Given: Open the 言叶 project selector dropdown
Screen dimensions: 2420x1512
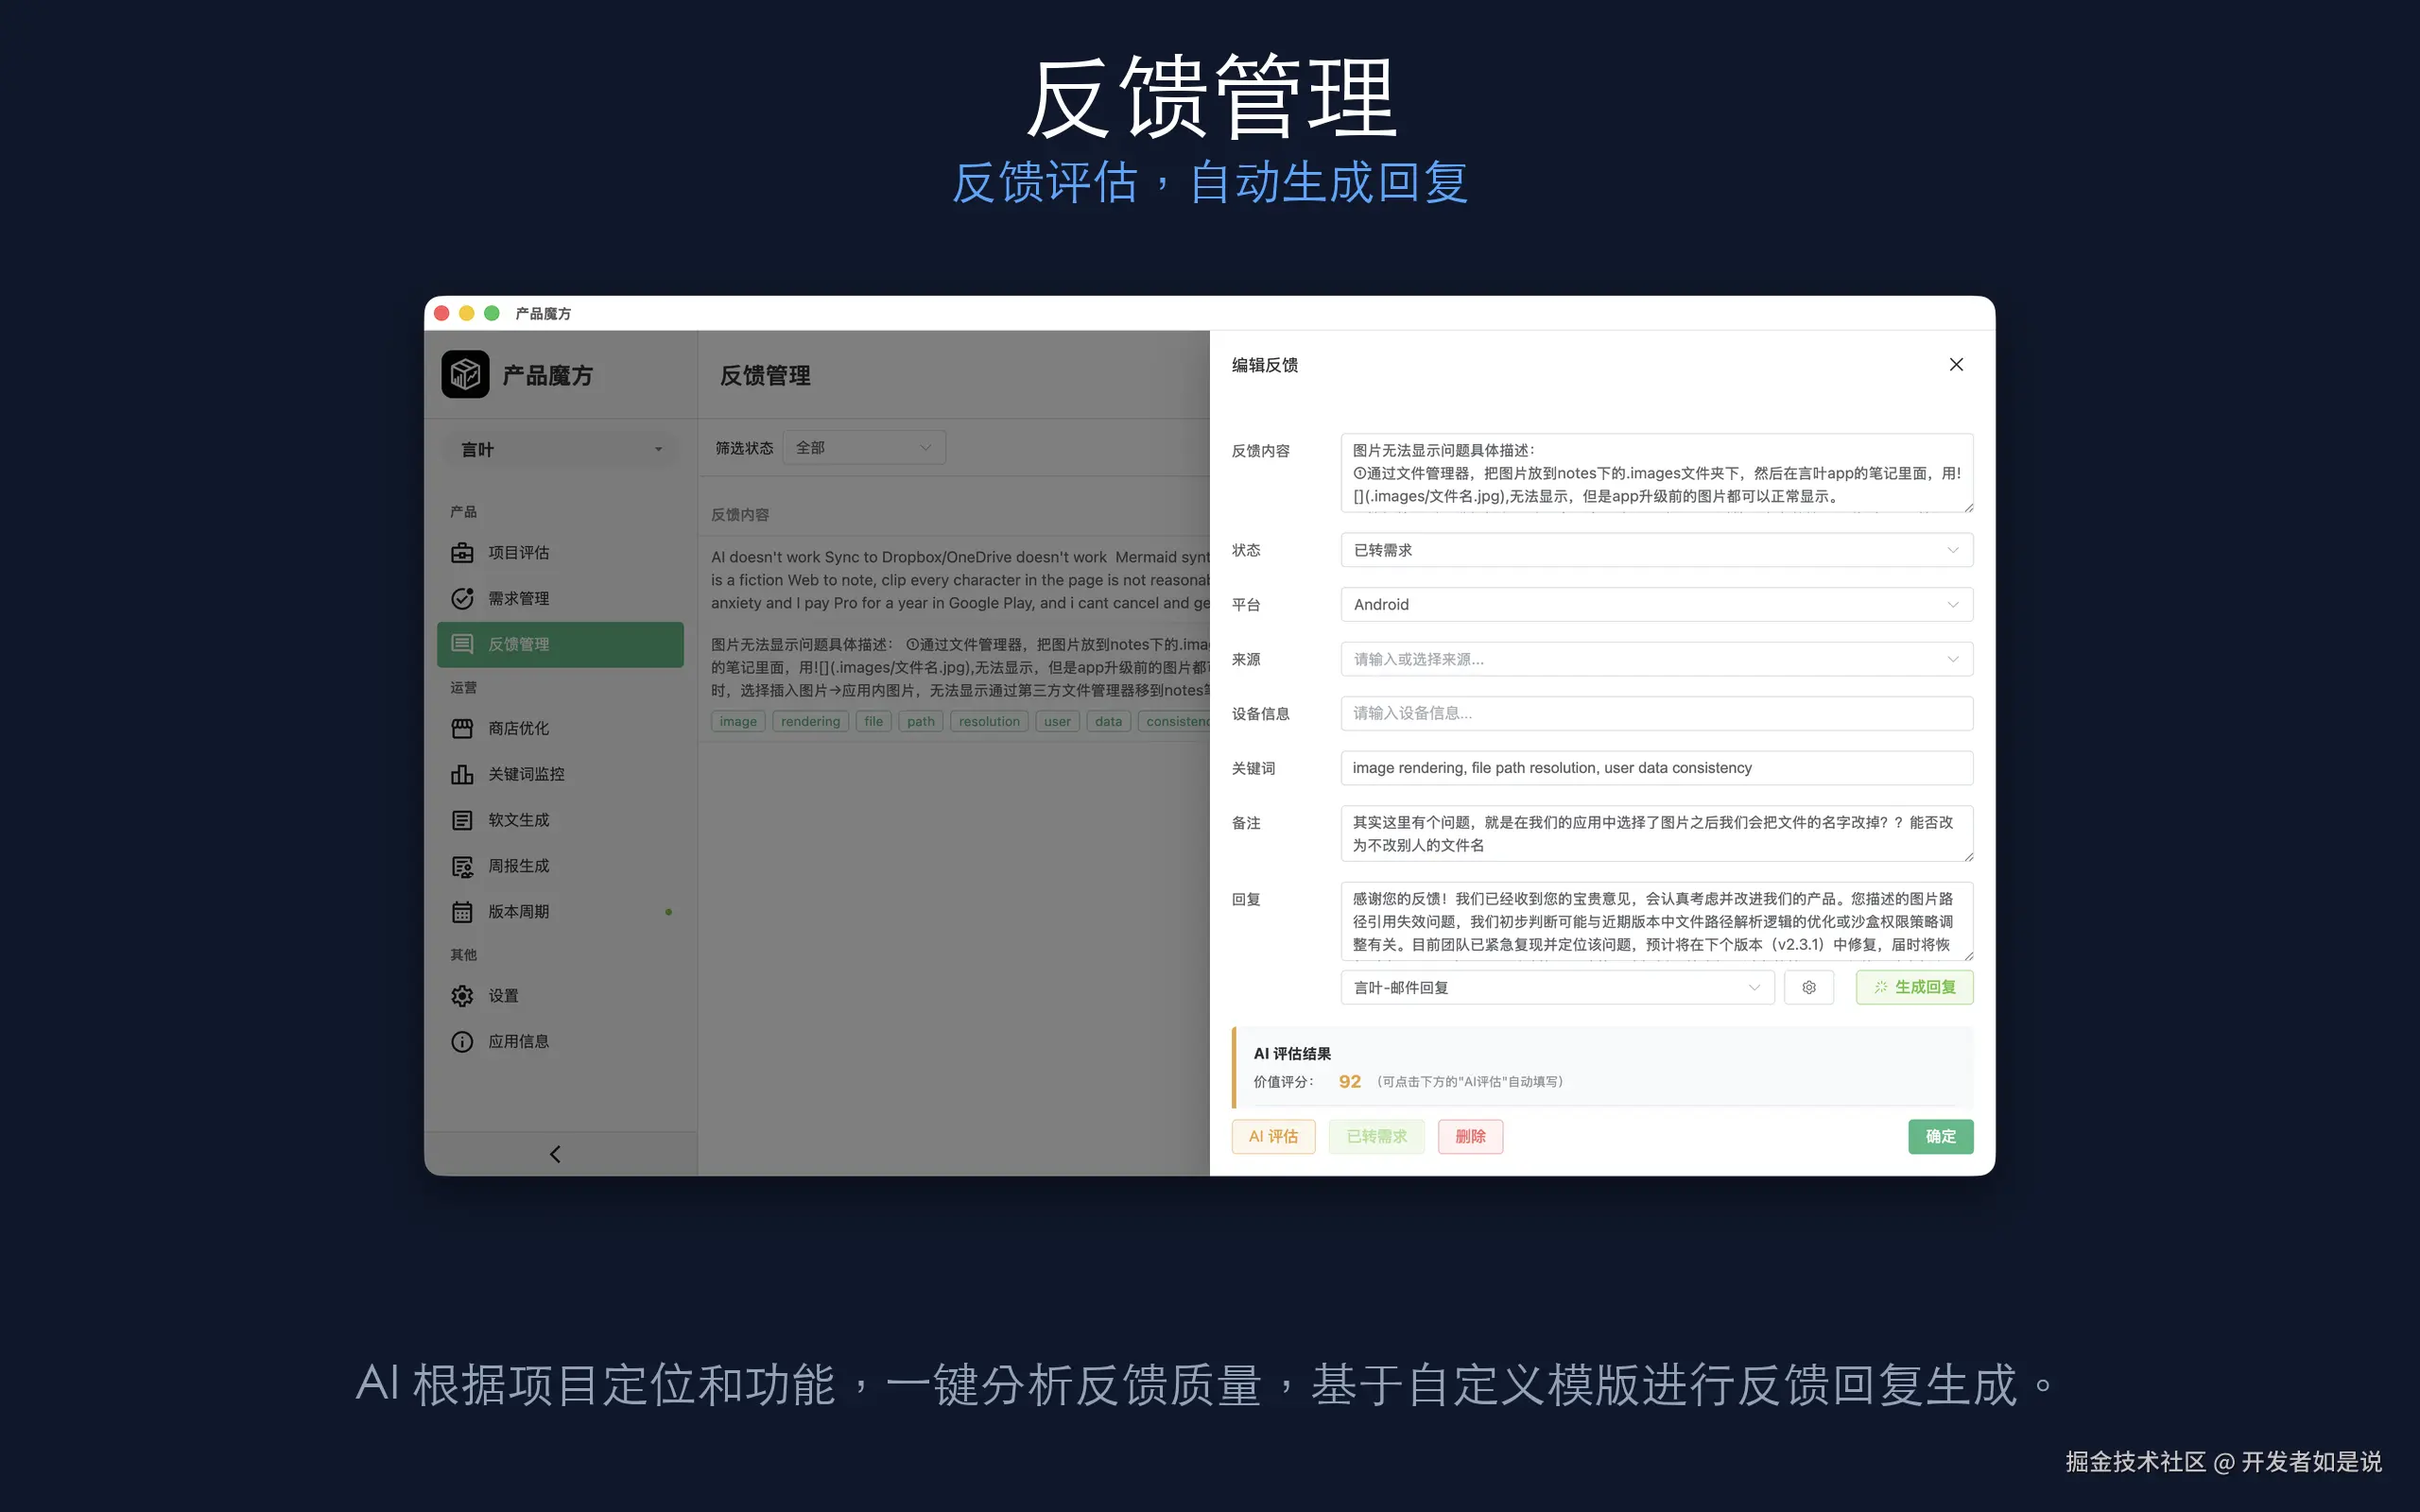Looking at the screenshot, I should 560,450.
